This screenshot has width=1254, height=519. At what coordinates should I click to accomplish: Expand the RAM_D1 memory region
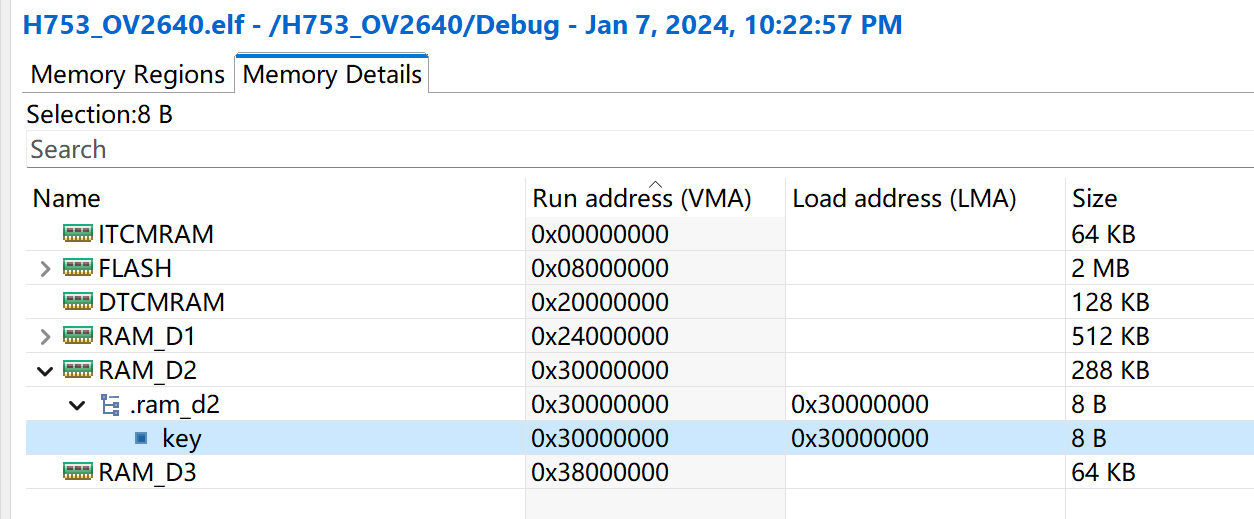pos(45,336)
